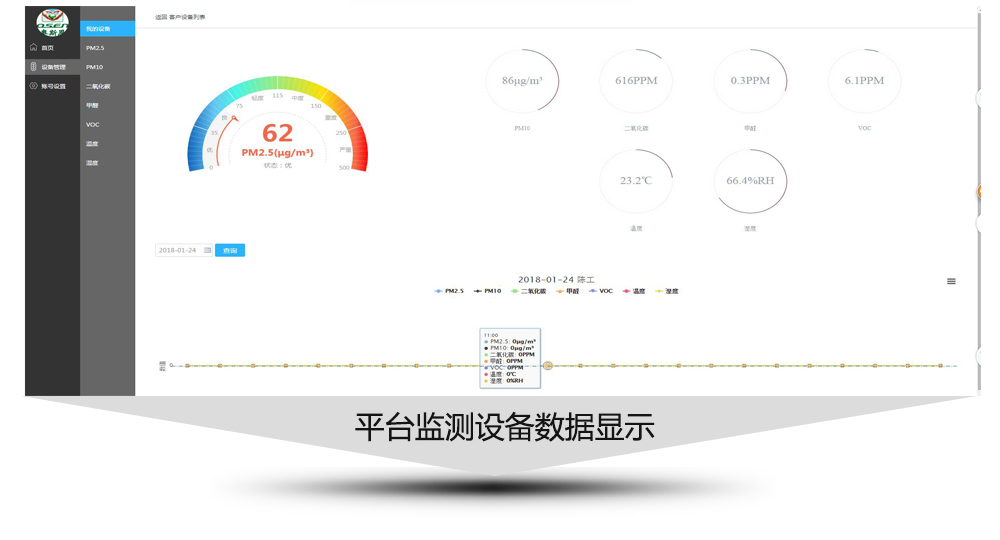Click the 返回 link in the breadcrumb
The width and height of the screenshot is (1000, 540).
[160, 17]
